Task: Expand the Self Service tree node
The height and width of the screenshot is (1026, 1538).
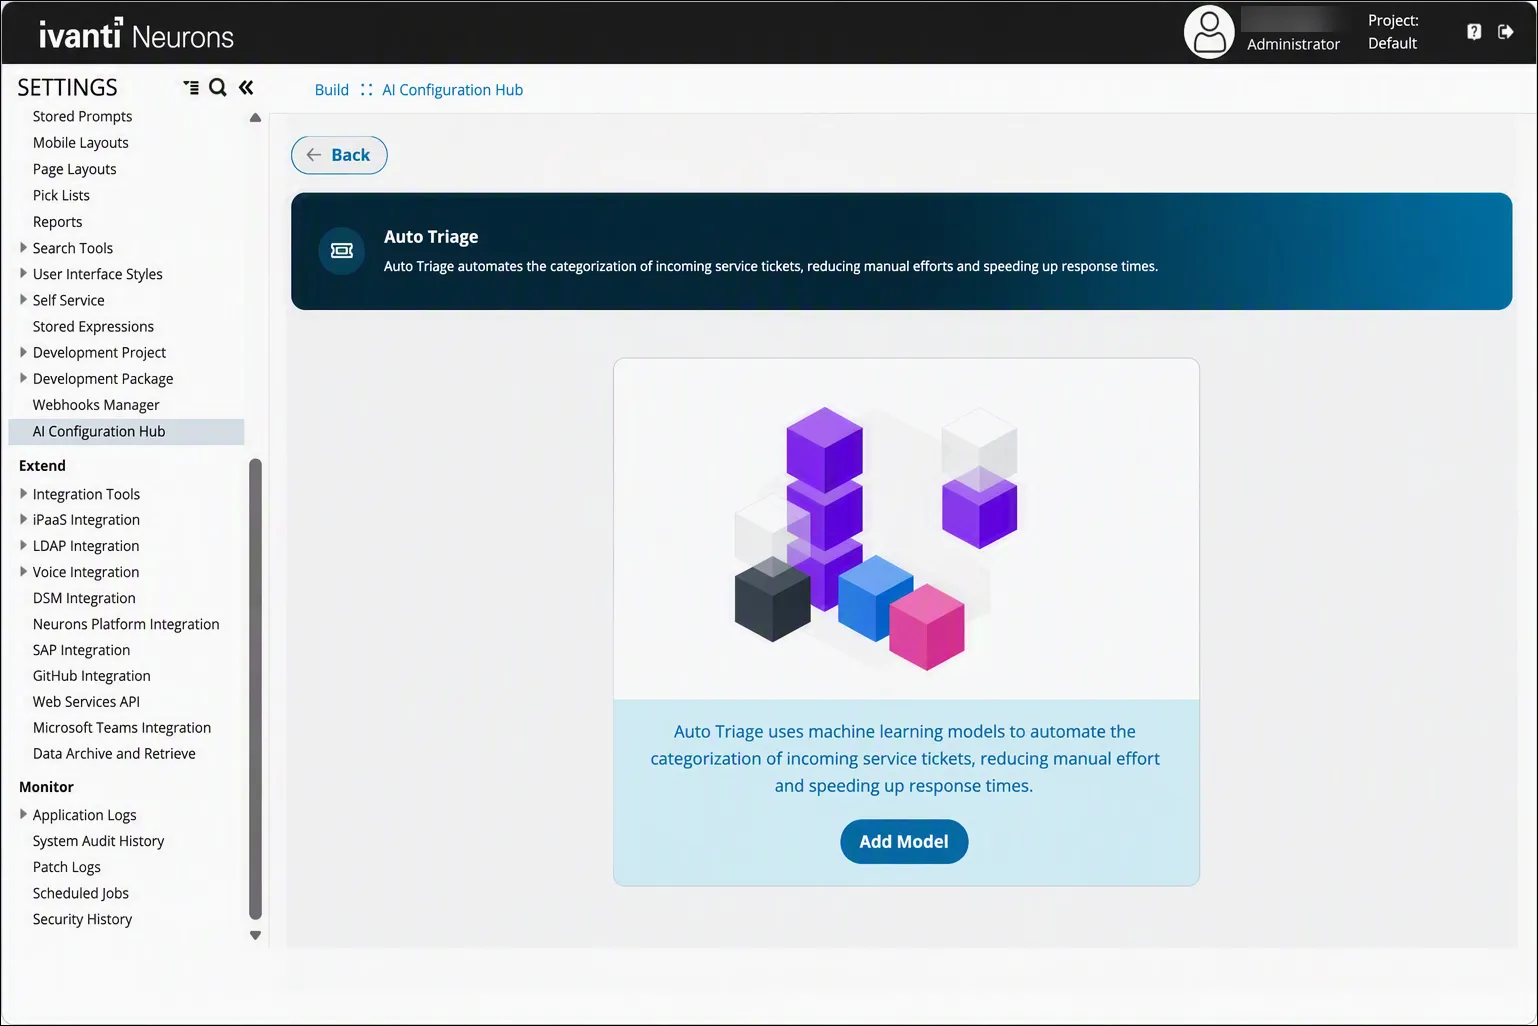Action: pos(23,300)
